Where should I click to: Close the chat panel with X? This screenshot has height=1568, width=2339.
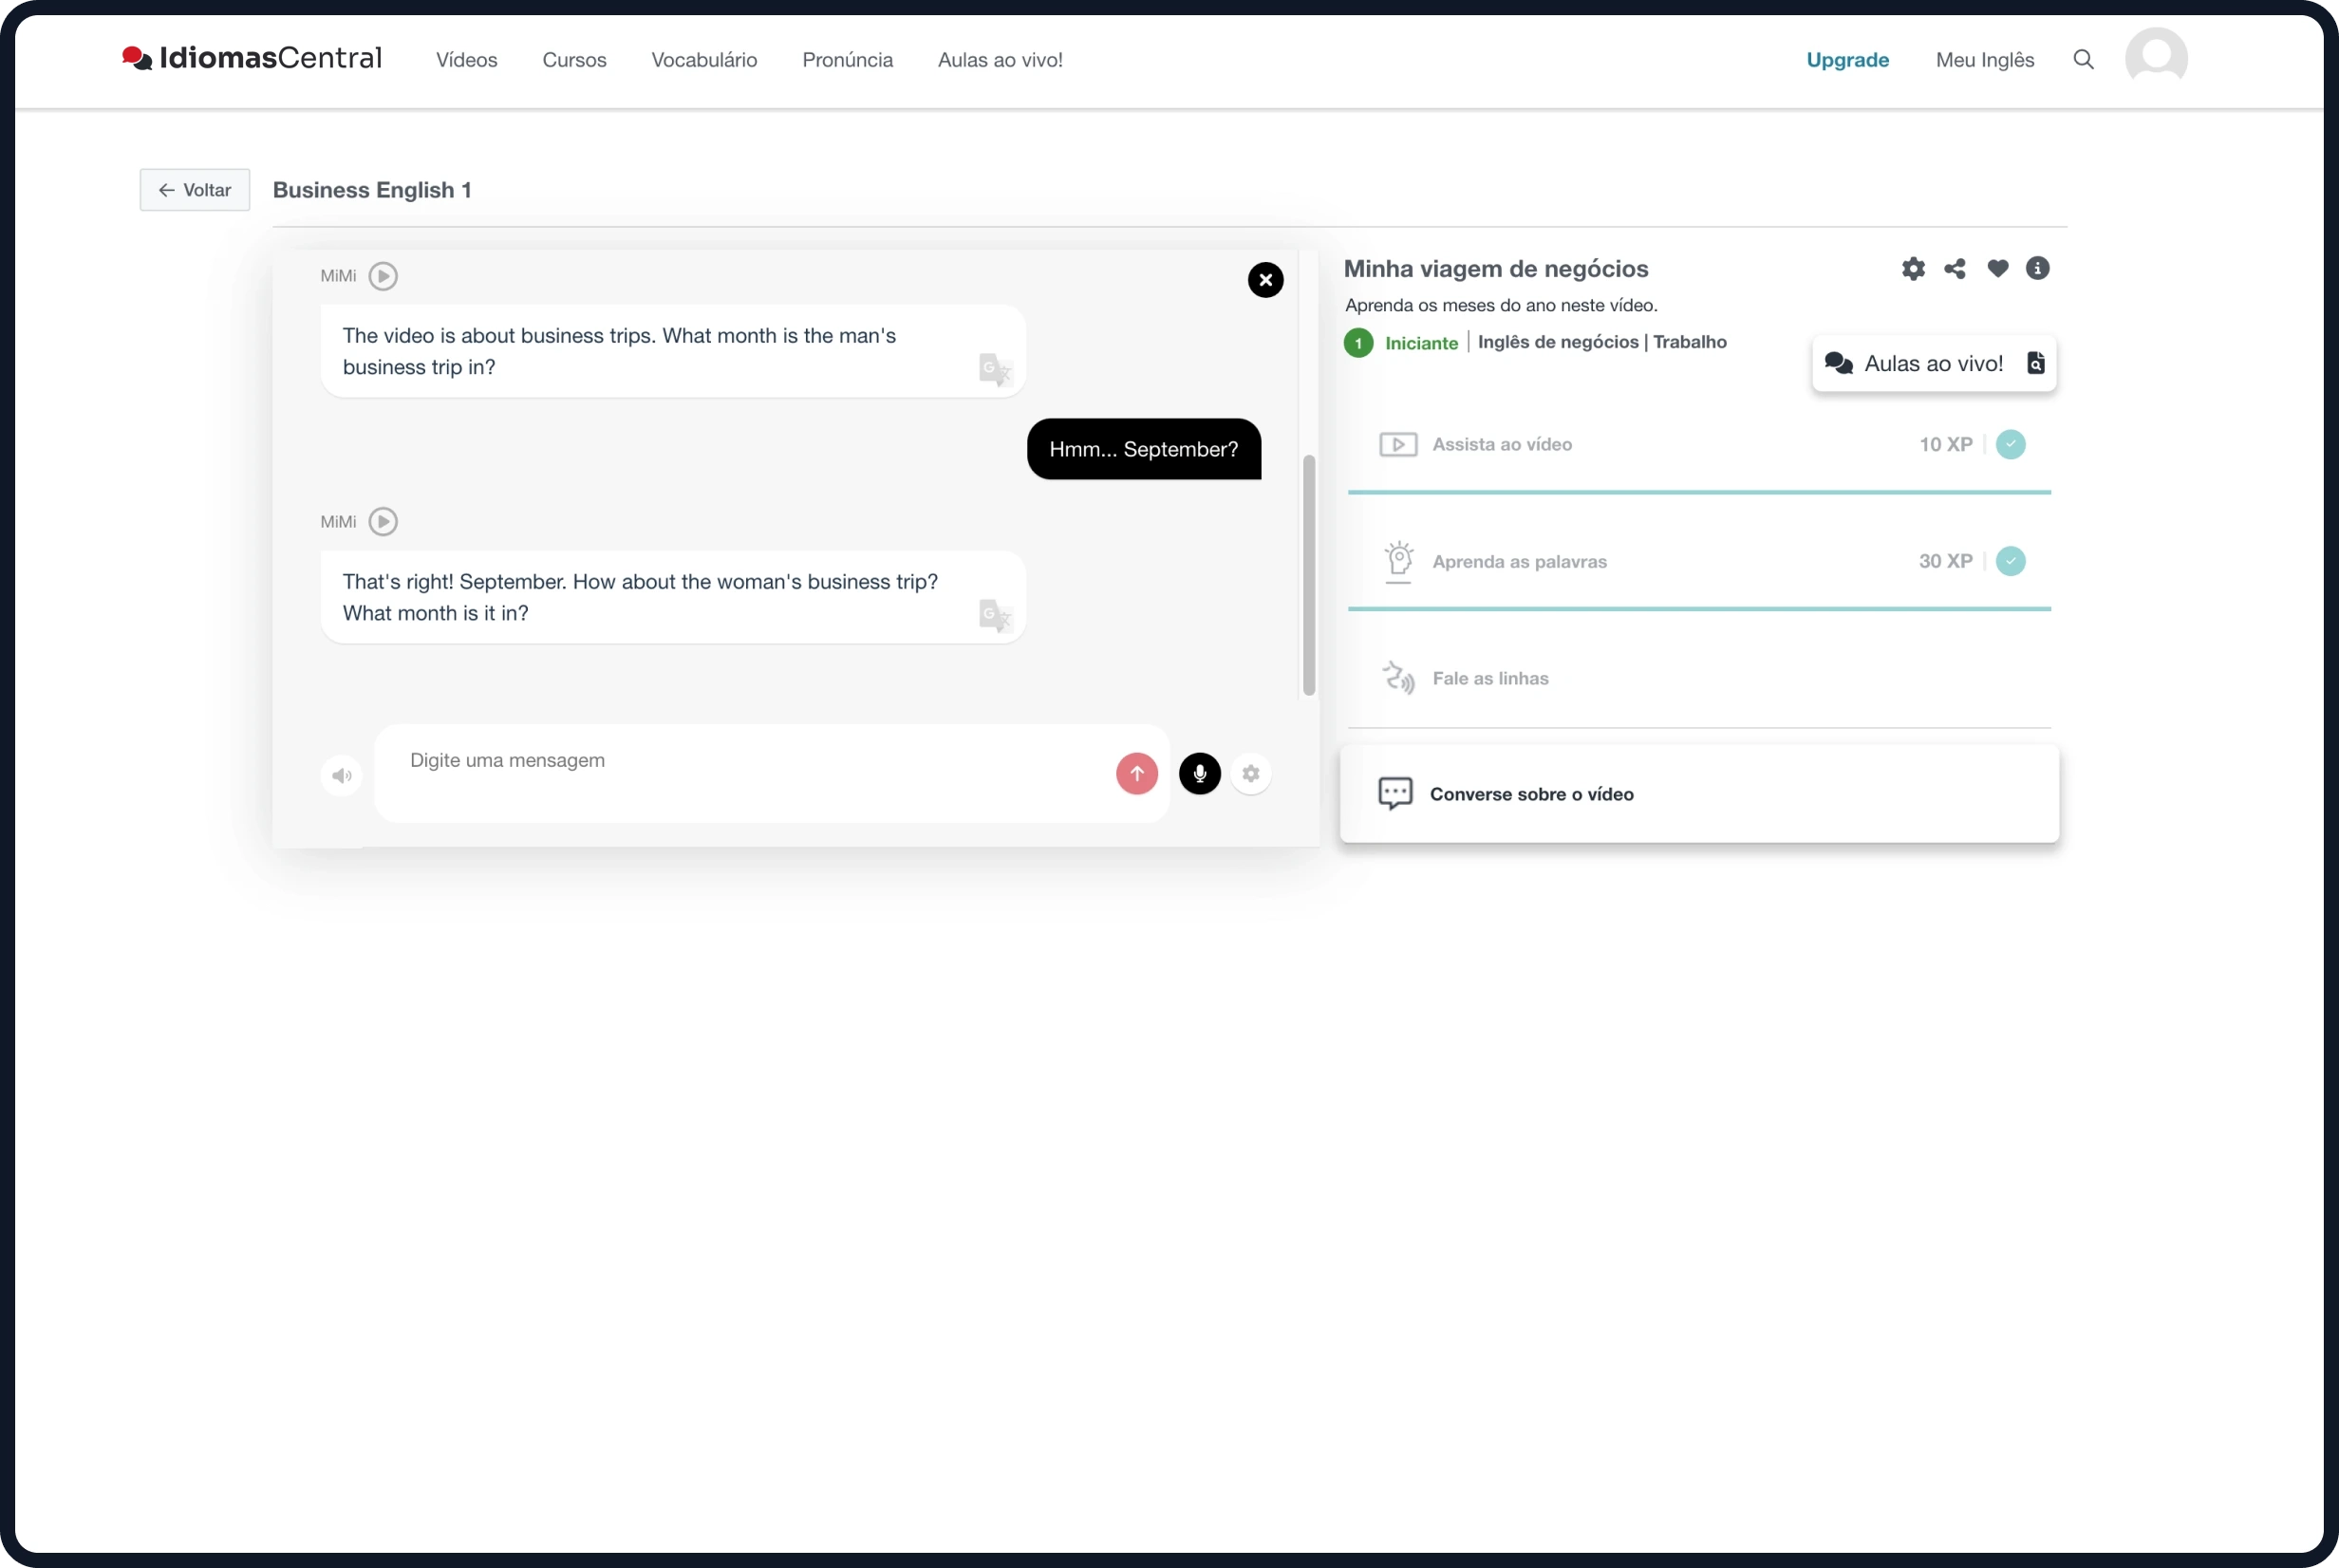coord(1265,280)
